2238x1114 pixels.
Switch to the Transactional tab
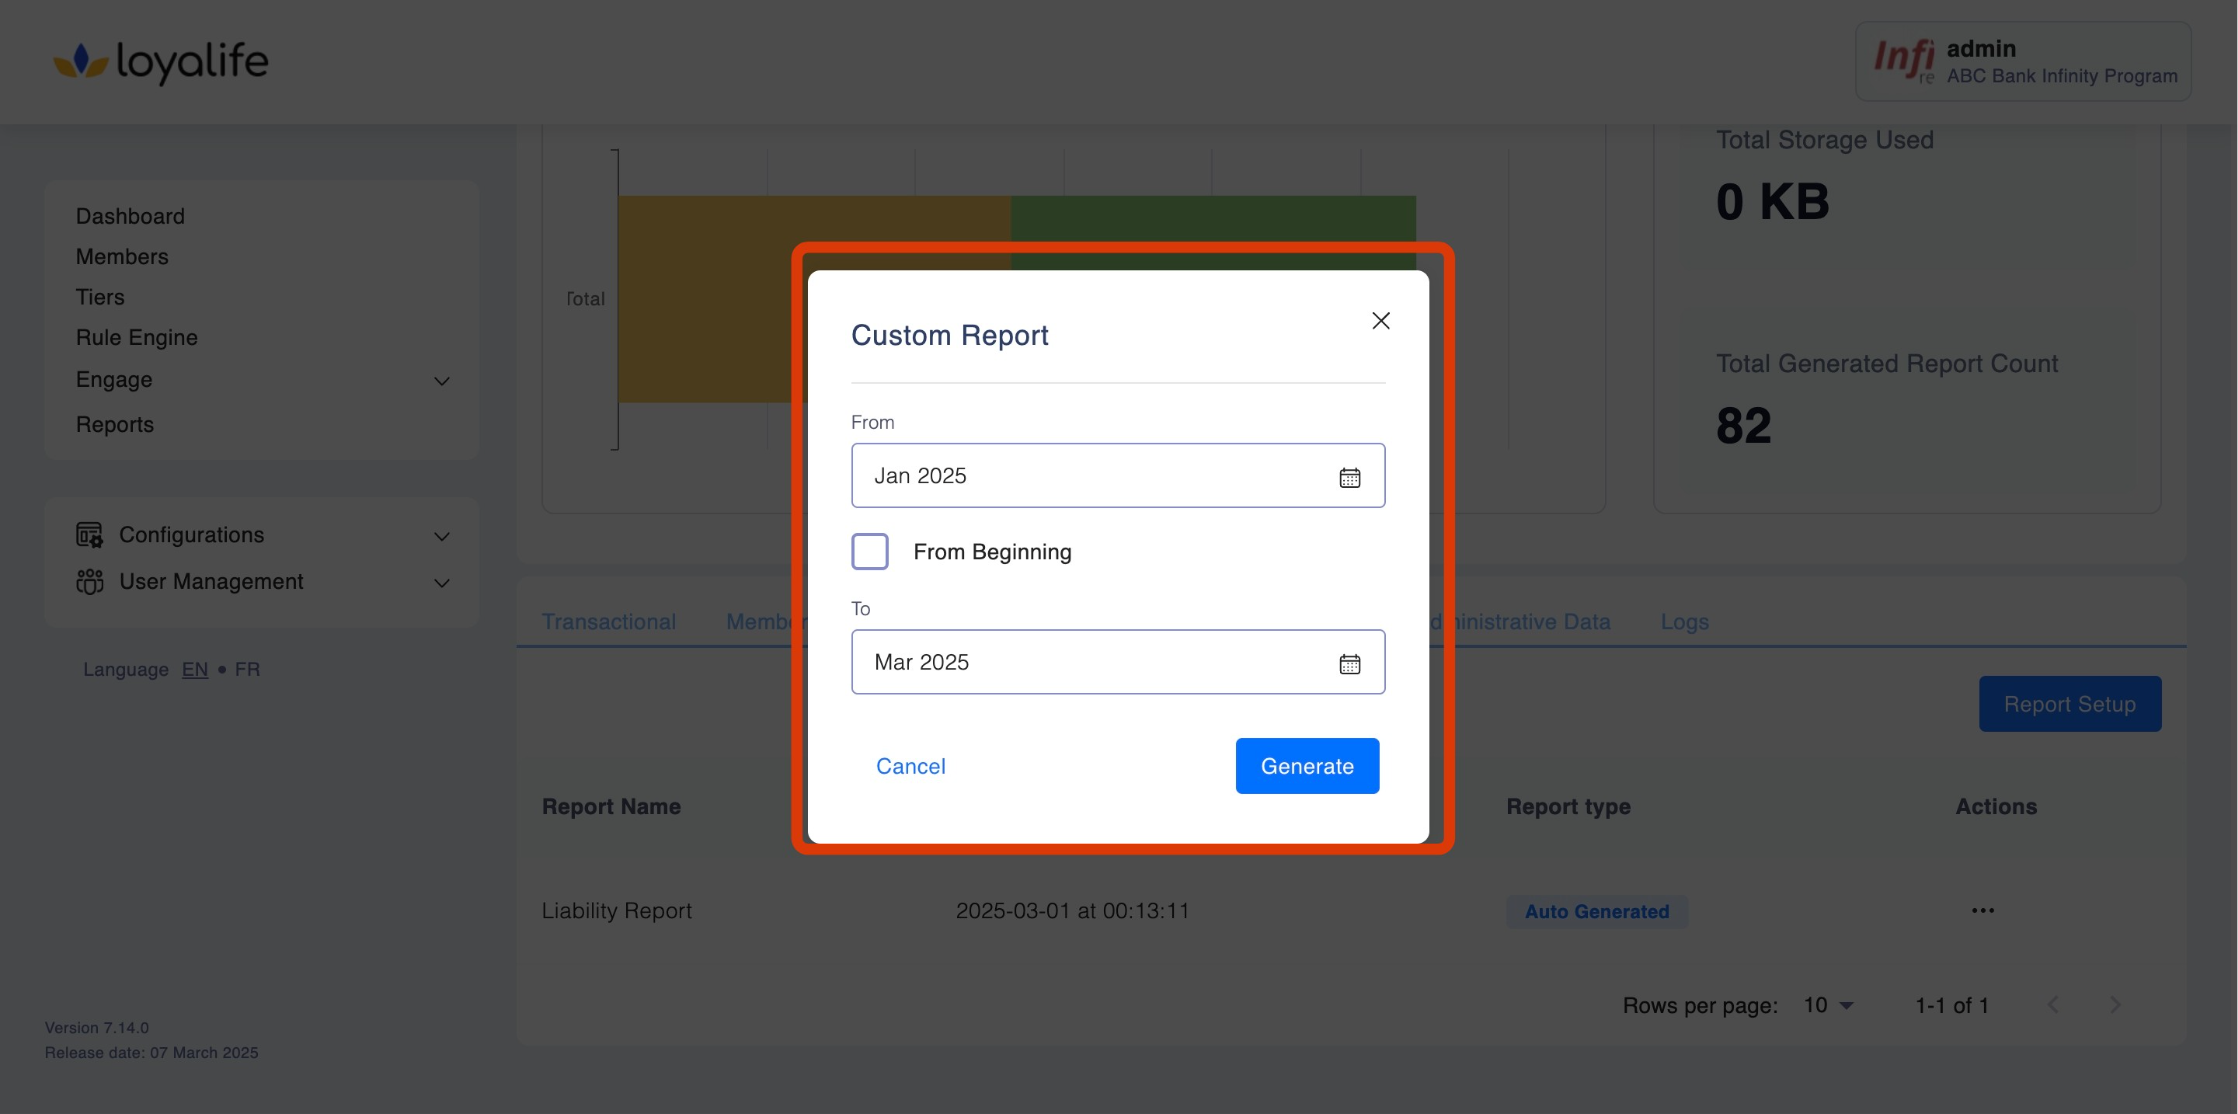pyautogui.click(x=608, y=622)
